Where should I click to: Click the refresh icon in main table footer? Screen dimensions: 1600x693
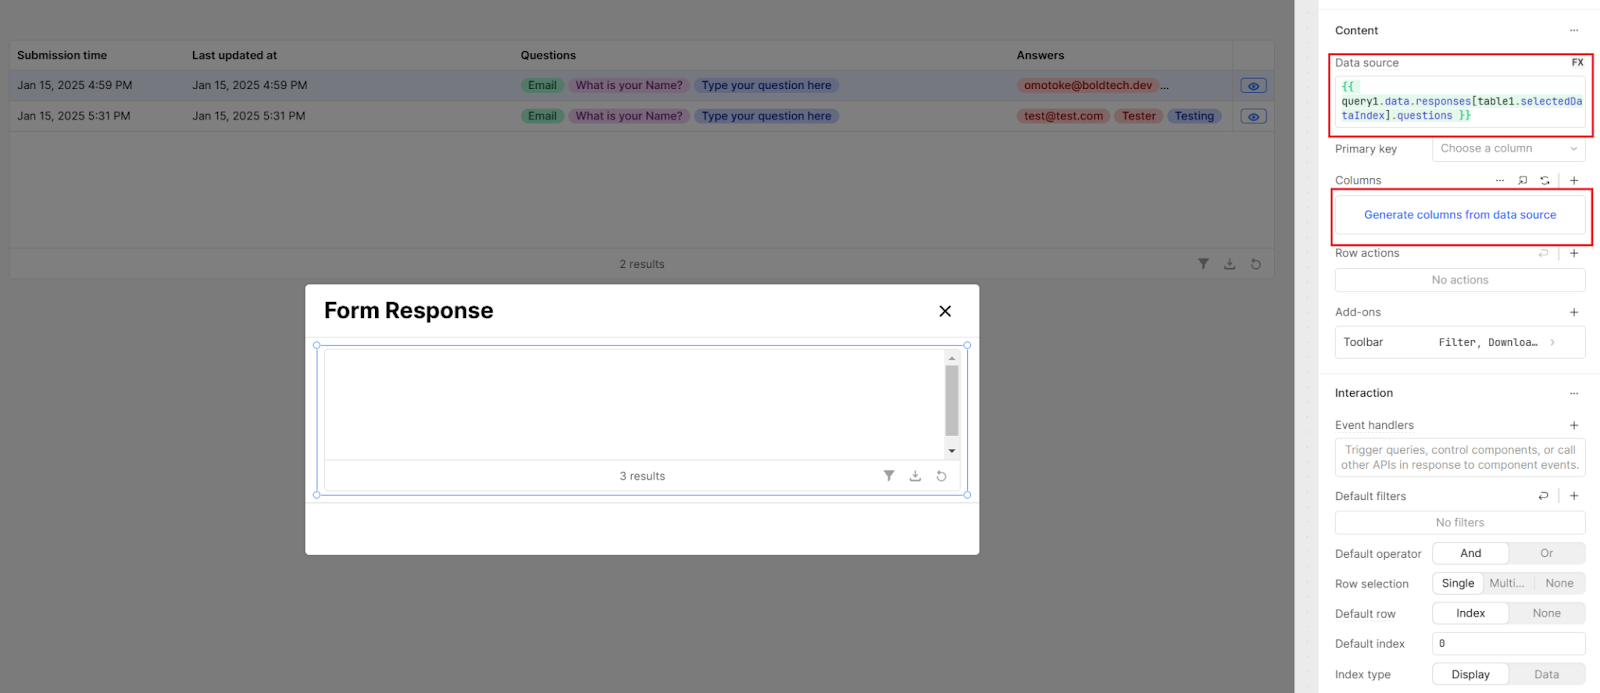click(x=1256, y=264)
